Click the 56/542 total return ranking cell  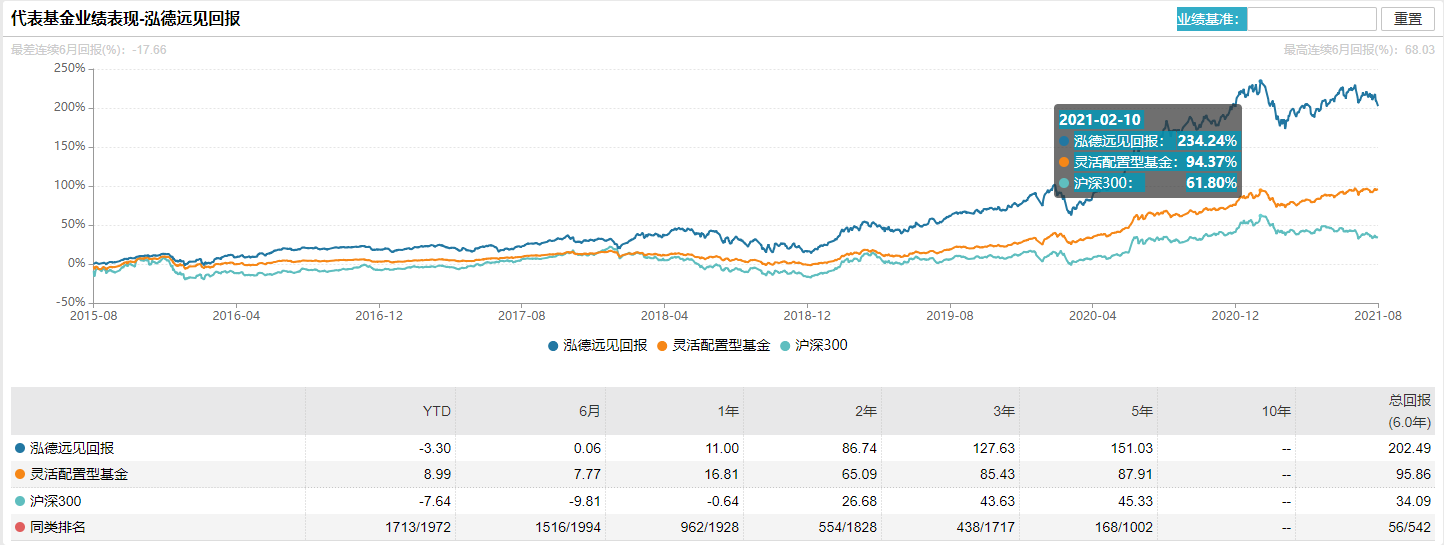click(x=1411, y=527)
